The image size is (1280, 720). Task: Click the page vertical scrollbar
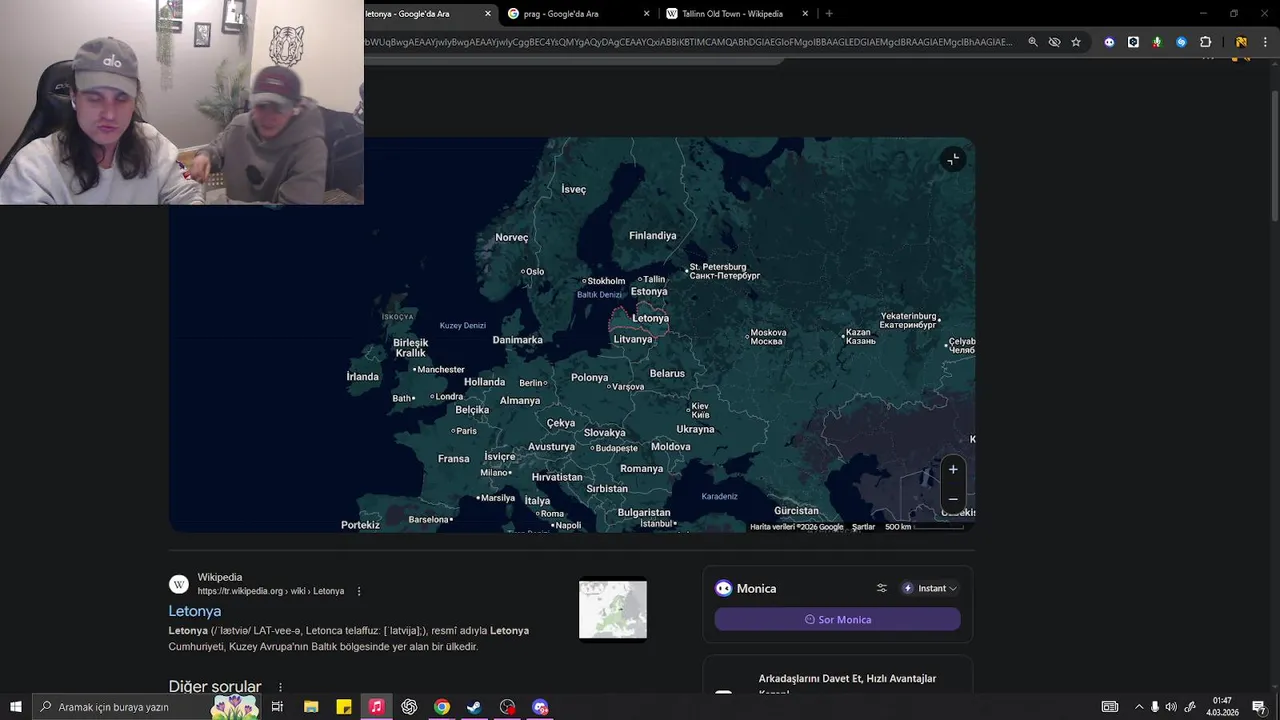click(x=1275, y=157)
